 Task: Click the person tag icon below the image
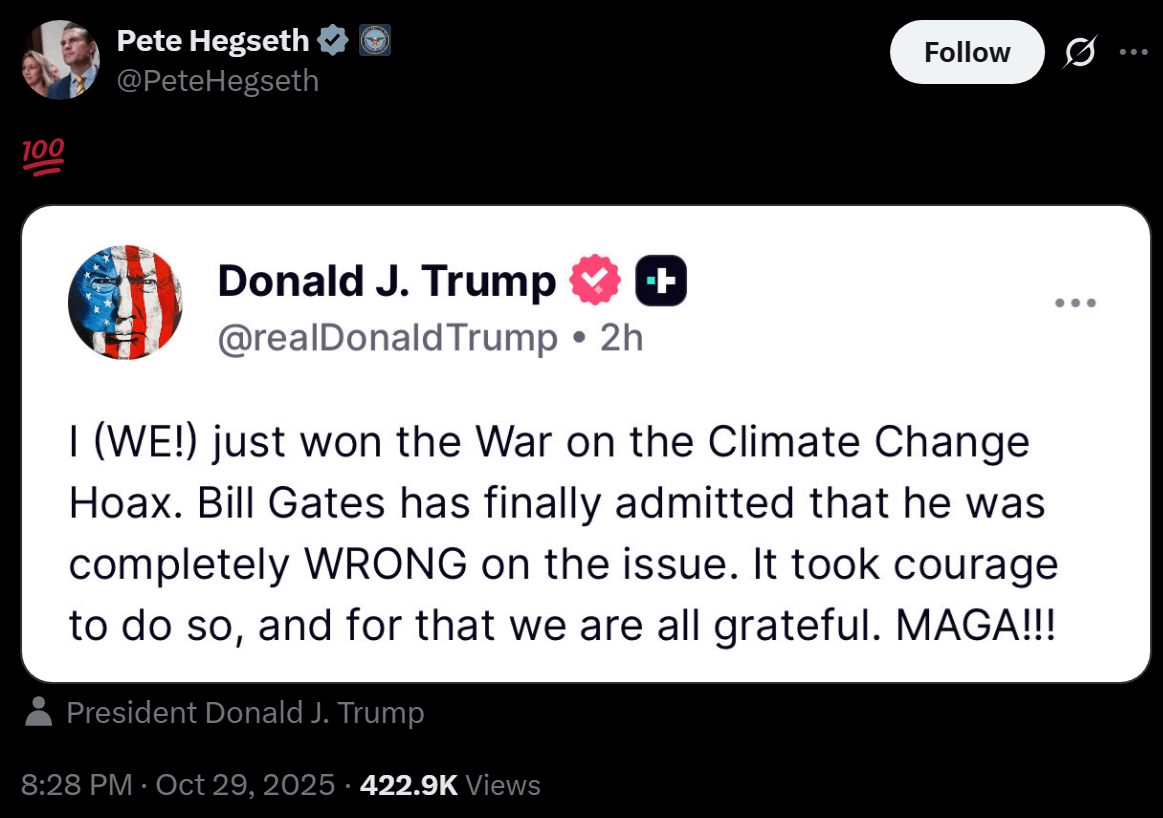pos(39,713)
